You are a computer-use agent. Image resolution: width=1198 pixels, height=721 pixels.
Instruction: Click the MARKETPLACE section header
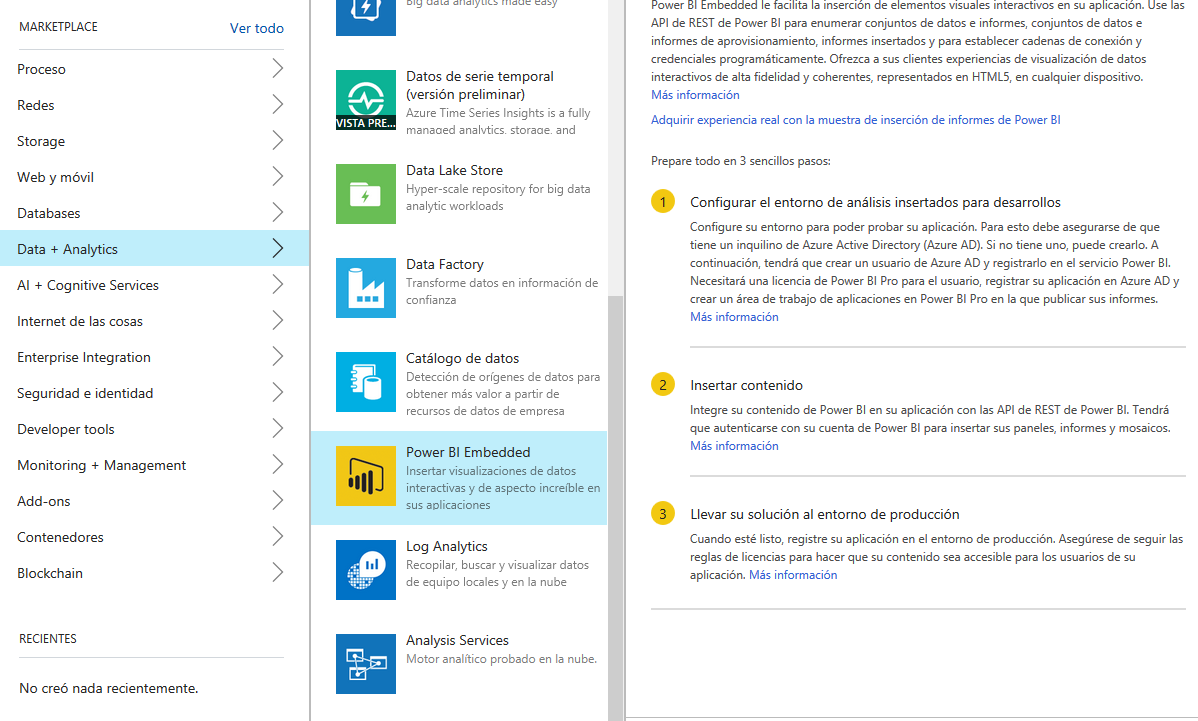point(58,27)
